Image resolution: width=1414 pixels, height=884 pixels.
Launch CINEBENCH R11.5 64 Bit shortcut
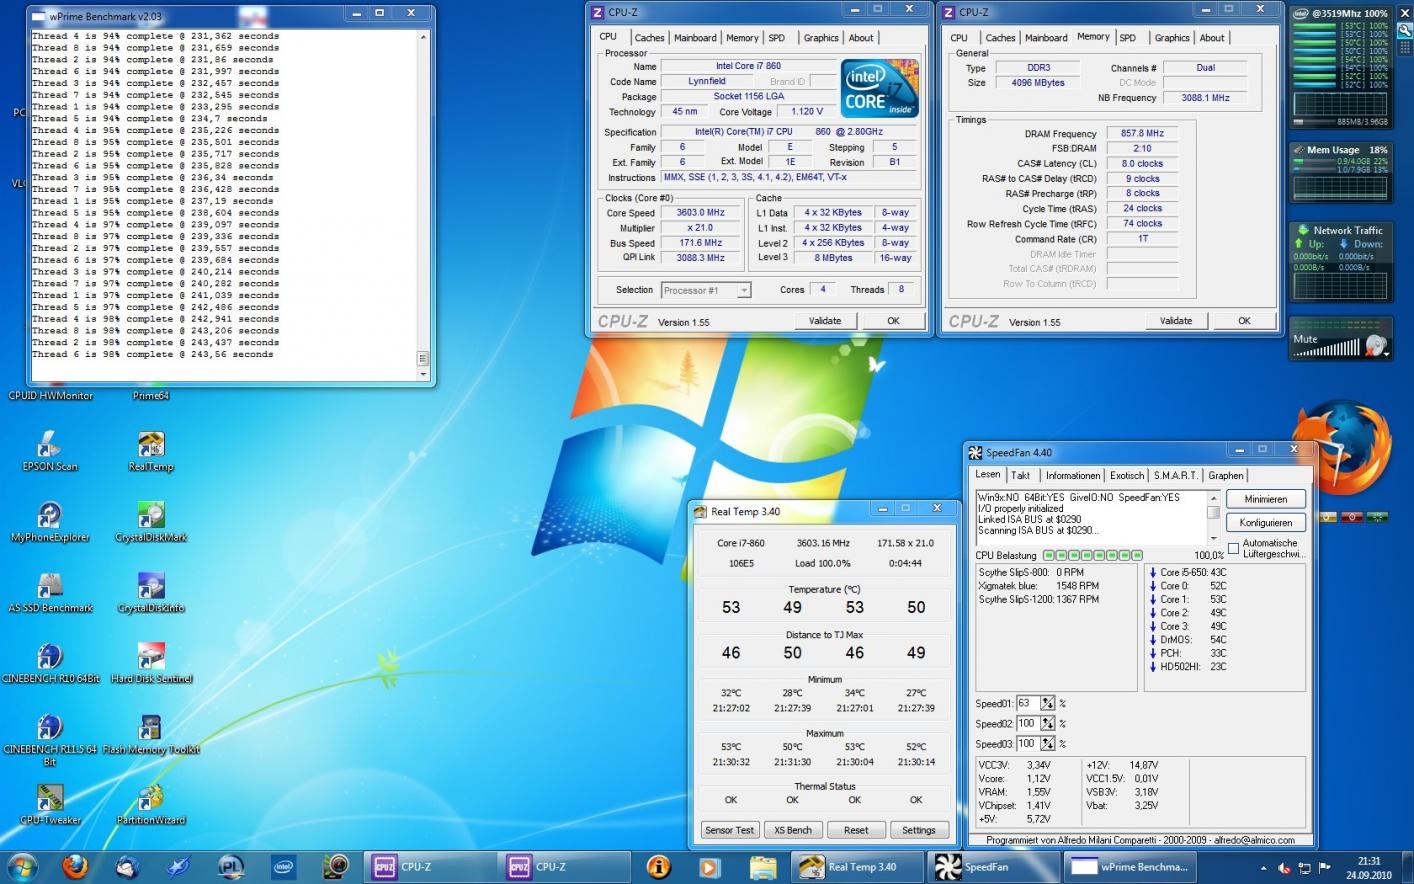click(50, 740)
